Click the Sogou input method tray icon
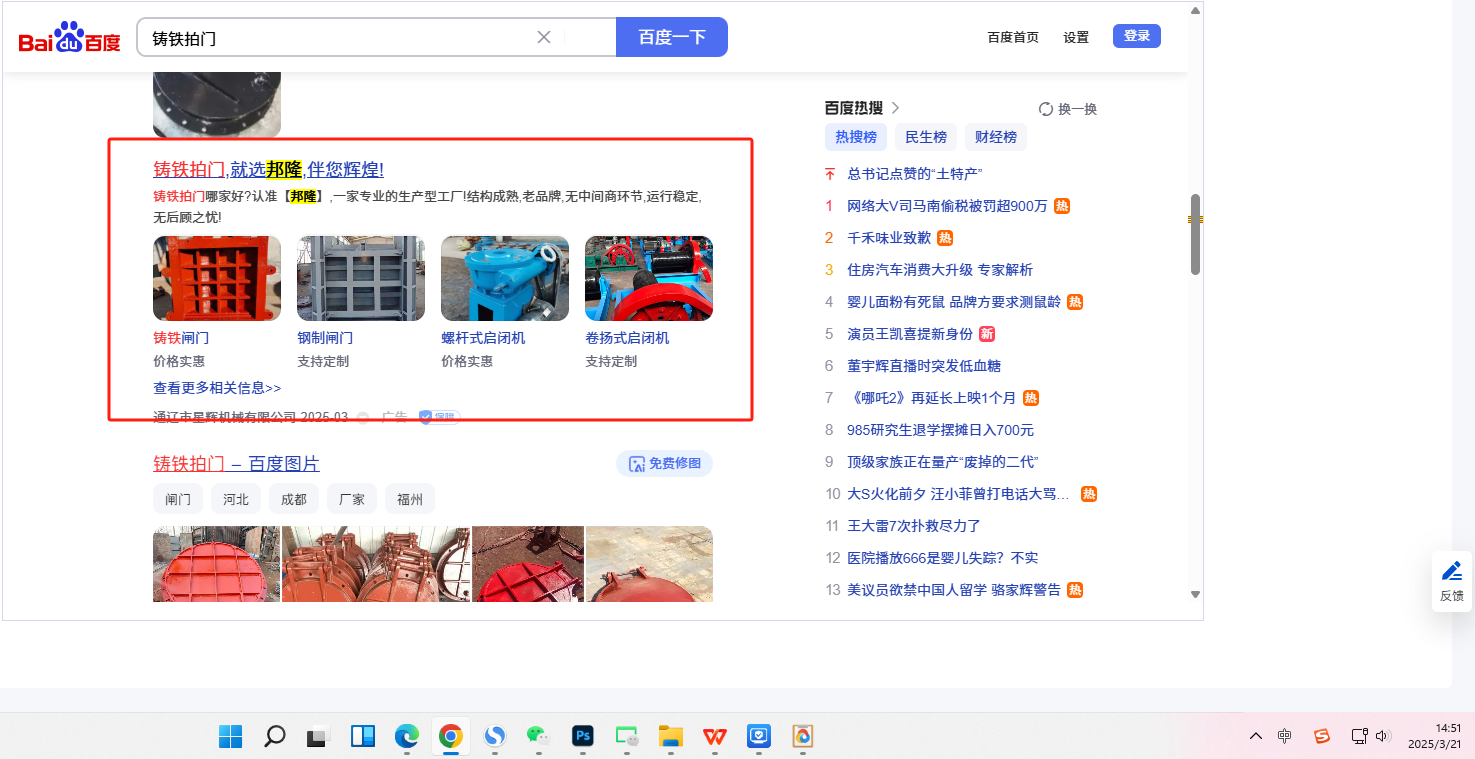The image size is (1475, 759). click(1322, 737)
